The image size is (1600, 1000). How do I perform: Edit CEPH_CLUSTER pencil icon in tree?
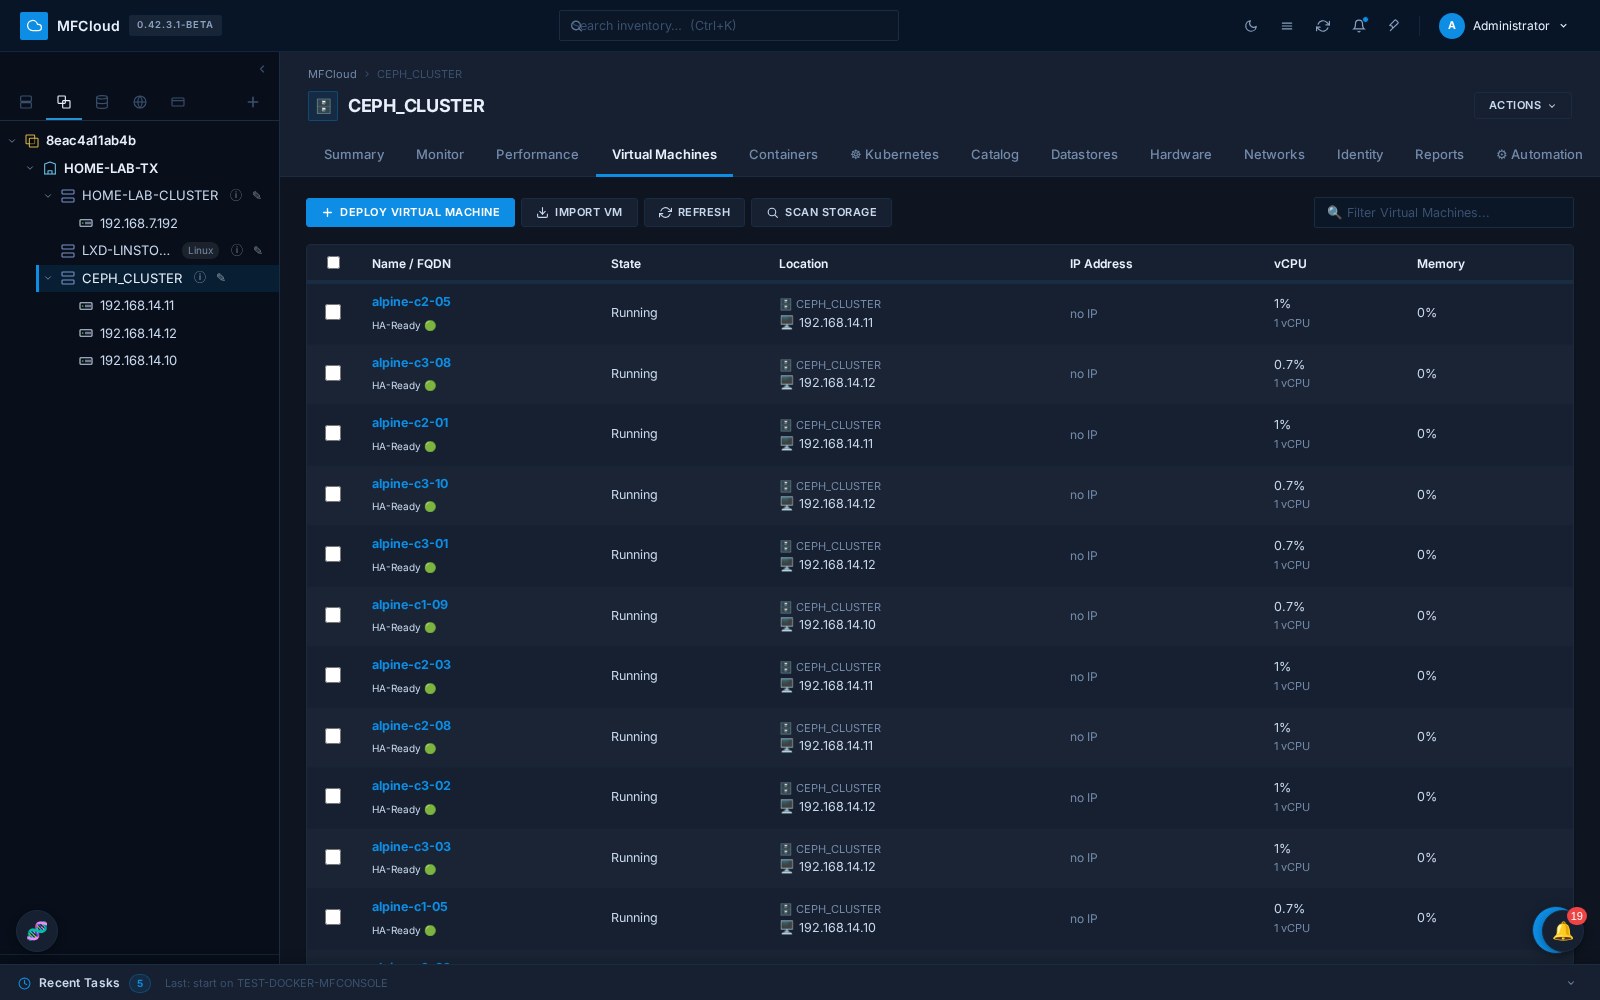[x=221, y=278]
